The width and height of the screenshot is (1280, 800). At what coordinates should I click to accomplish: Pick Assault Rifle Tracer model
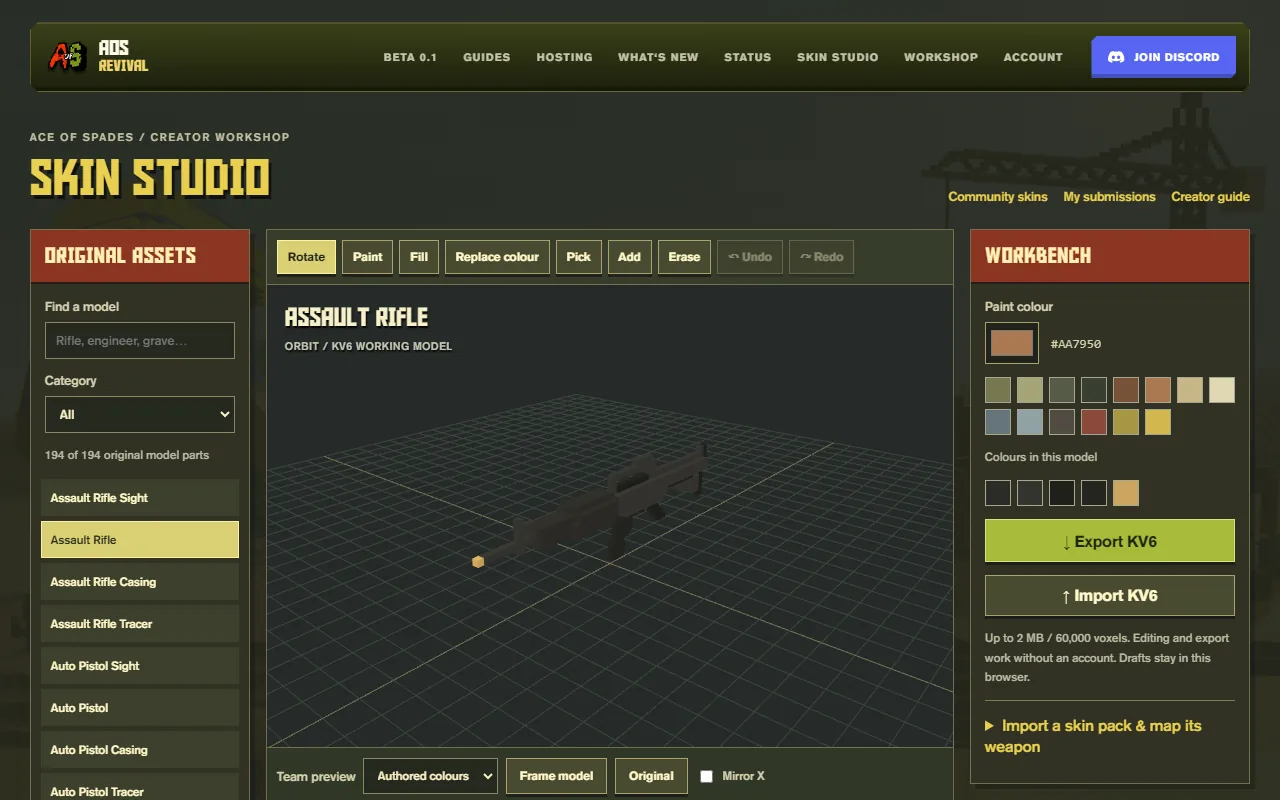pyautogui.click(x=140, y=624)
